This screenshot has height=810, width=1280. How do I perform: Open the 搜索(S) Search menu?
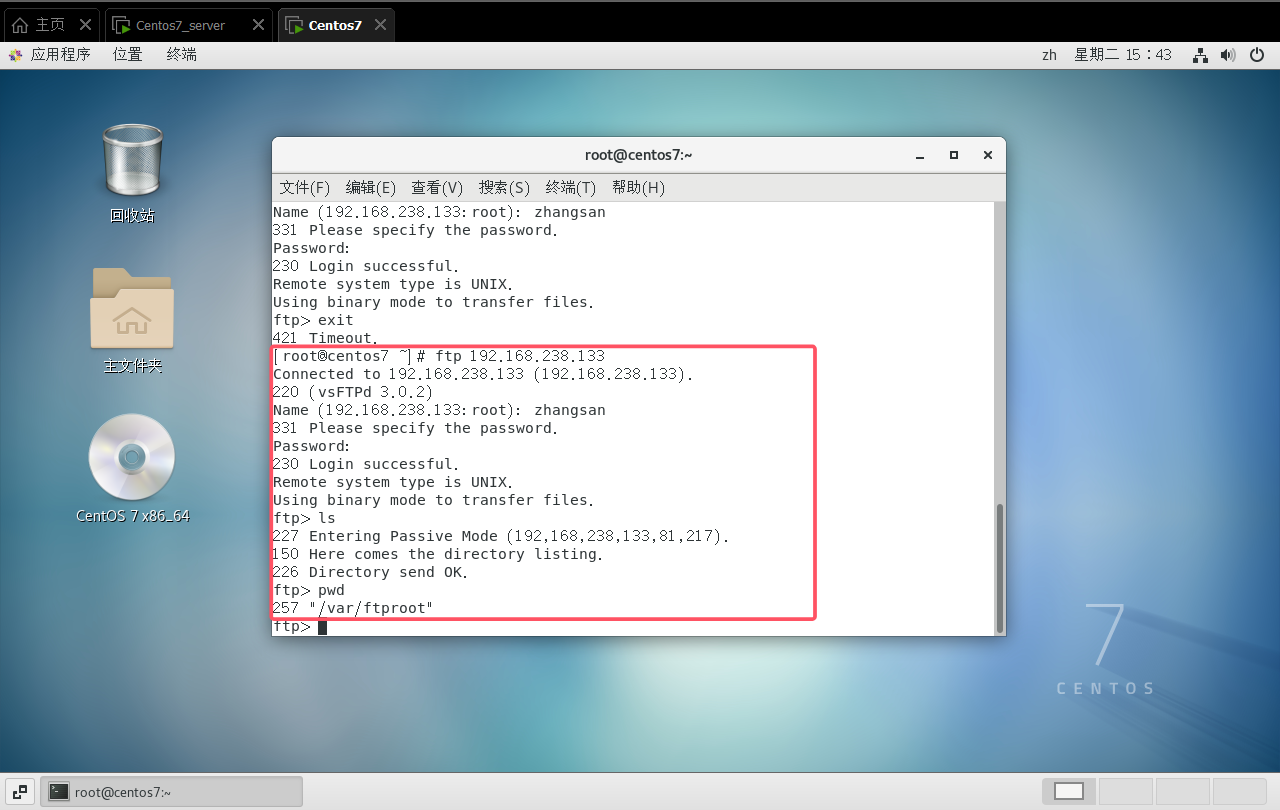pos(504,187)
